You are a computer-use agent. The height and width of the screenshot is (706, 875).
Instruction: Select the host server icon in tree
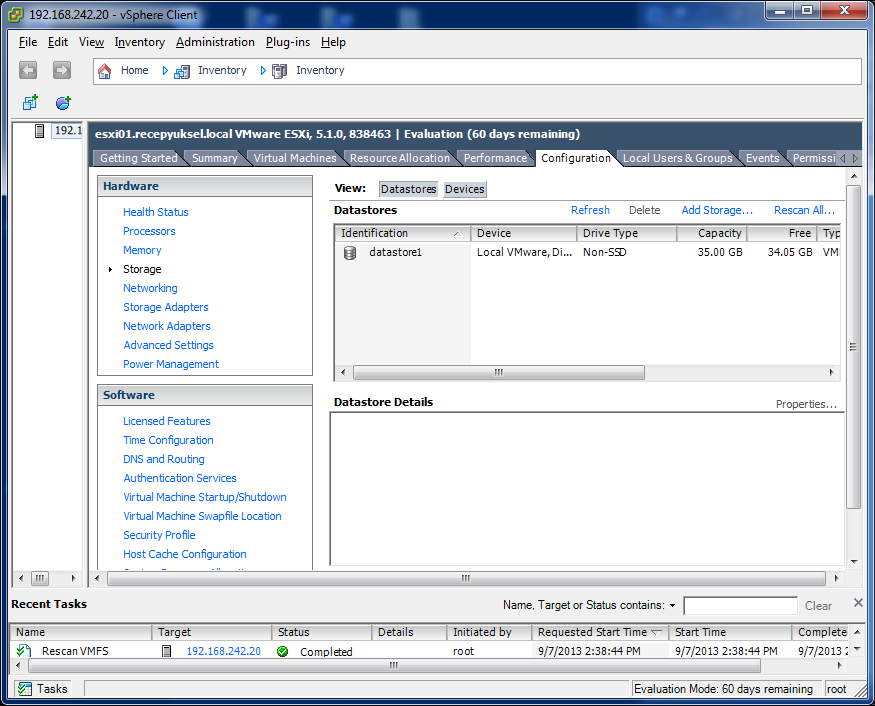click(40, 131)
